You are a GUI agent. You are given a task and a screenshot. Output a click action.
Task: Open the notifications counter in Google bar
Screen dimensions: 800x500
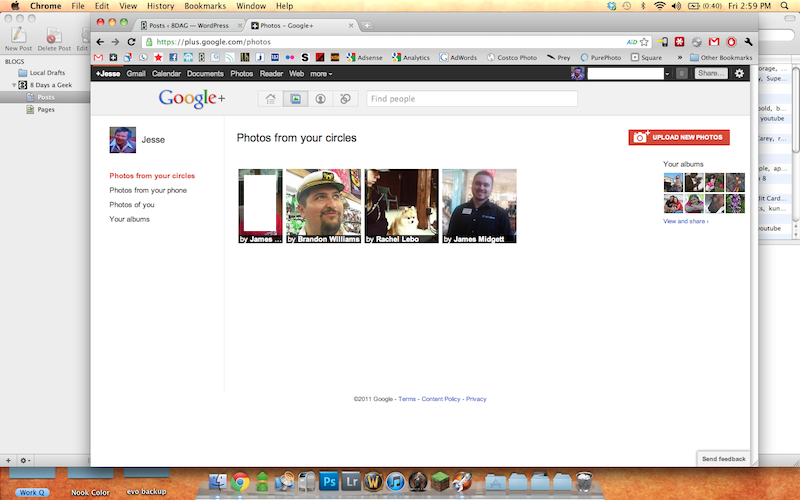[681, 73]
